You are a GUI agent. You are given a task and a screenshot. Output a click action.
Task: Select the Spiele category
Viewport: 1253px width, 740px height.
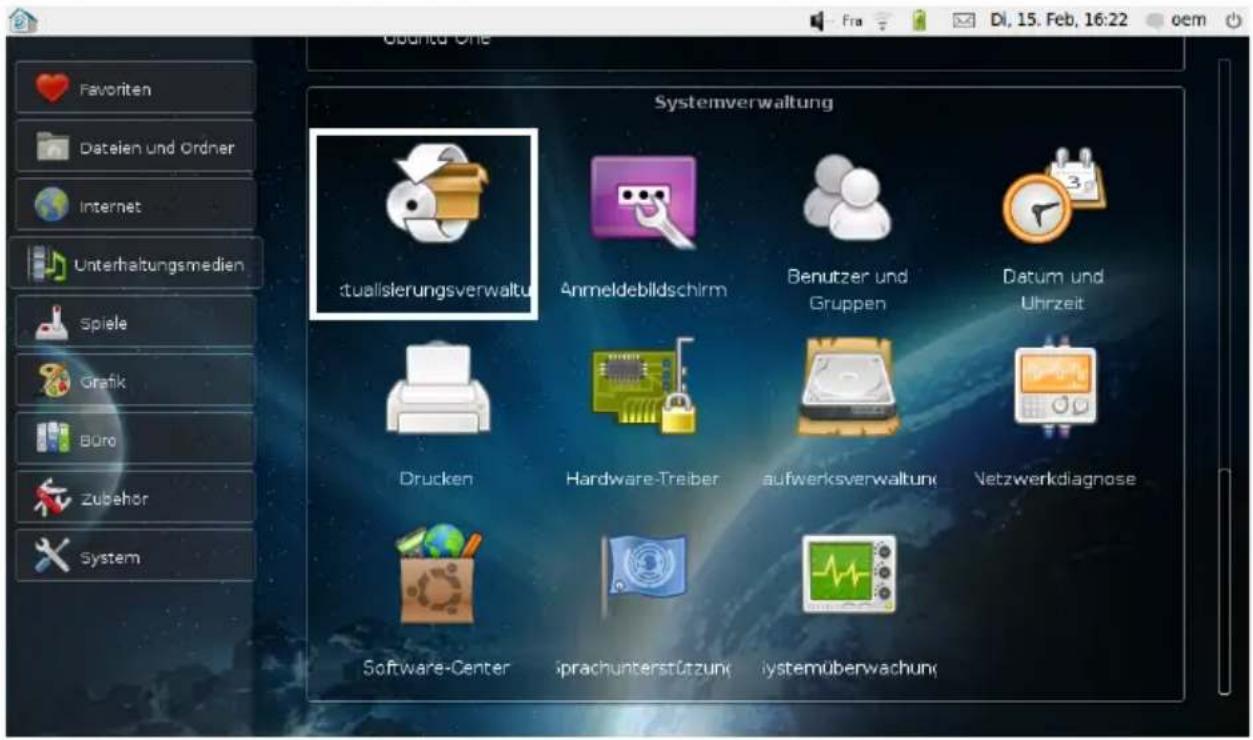[135, 323]
